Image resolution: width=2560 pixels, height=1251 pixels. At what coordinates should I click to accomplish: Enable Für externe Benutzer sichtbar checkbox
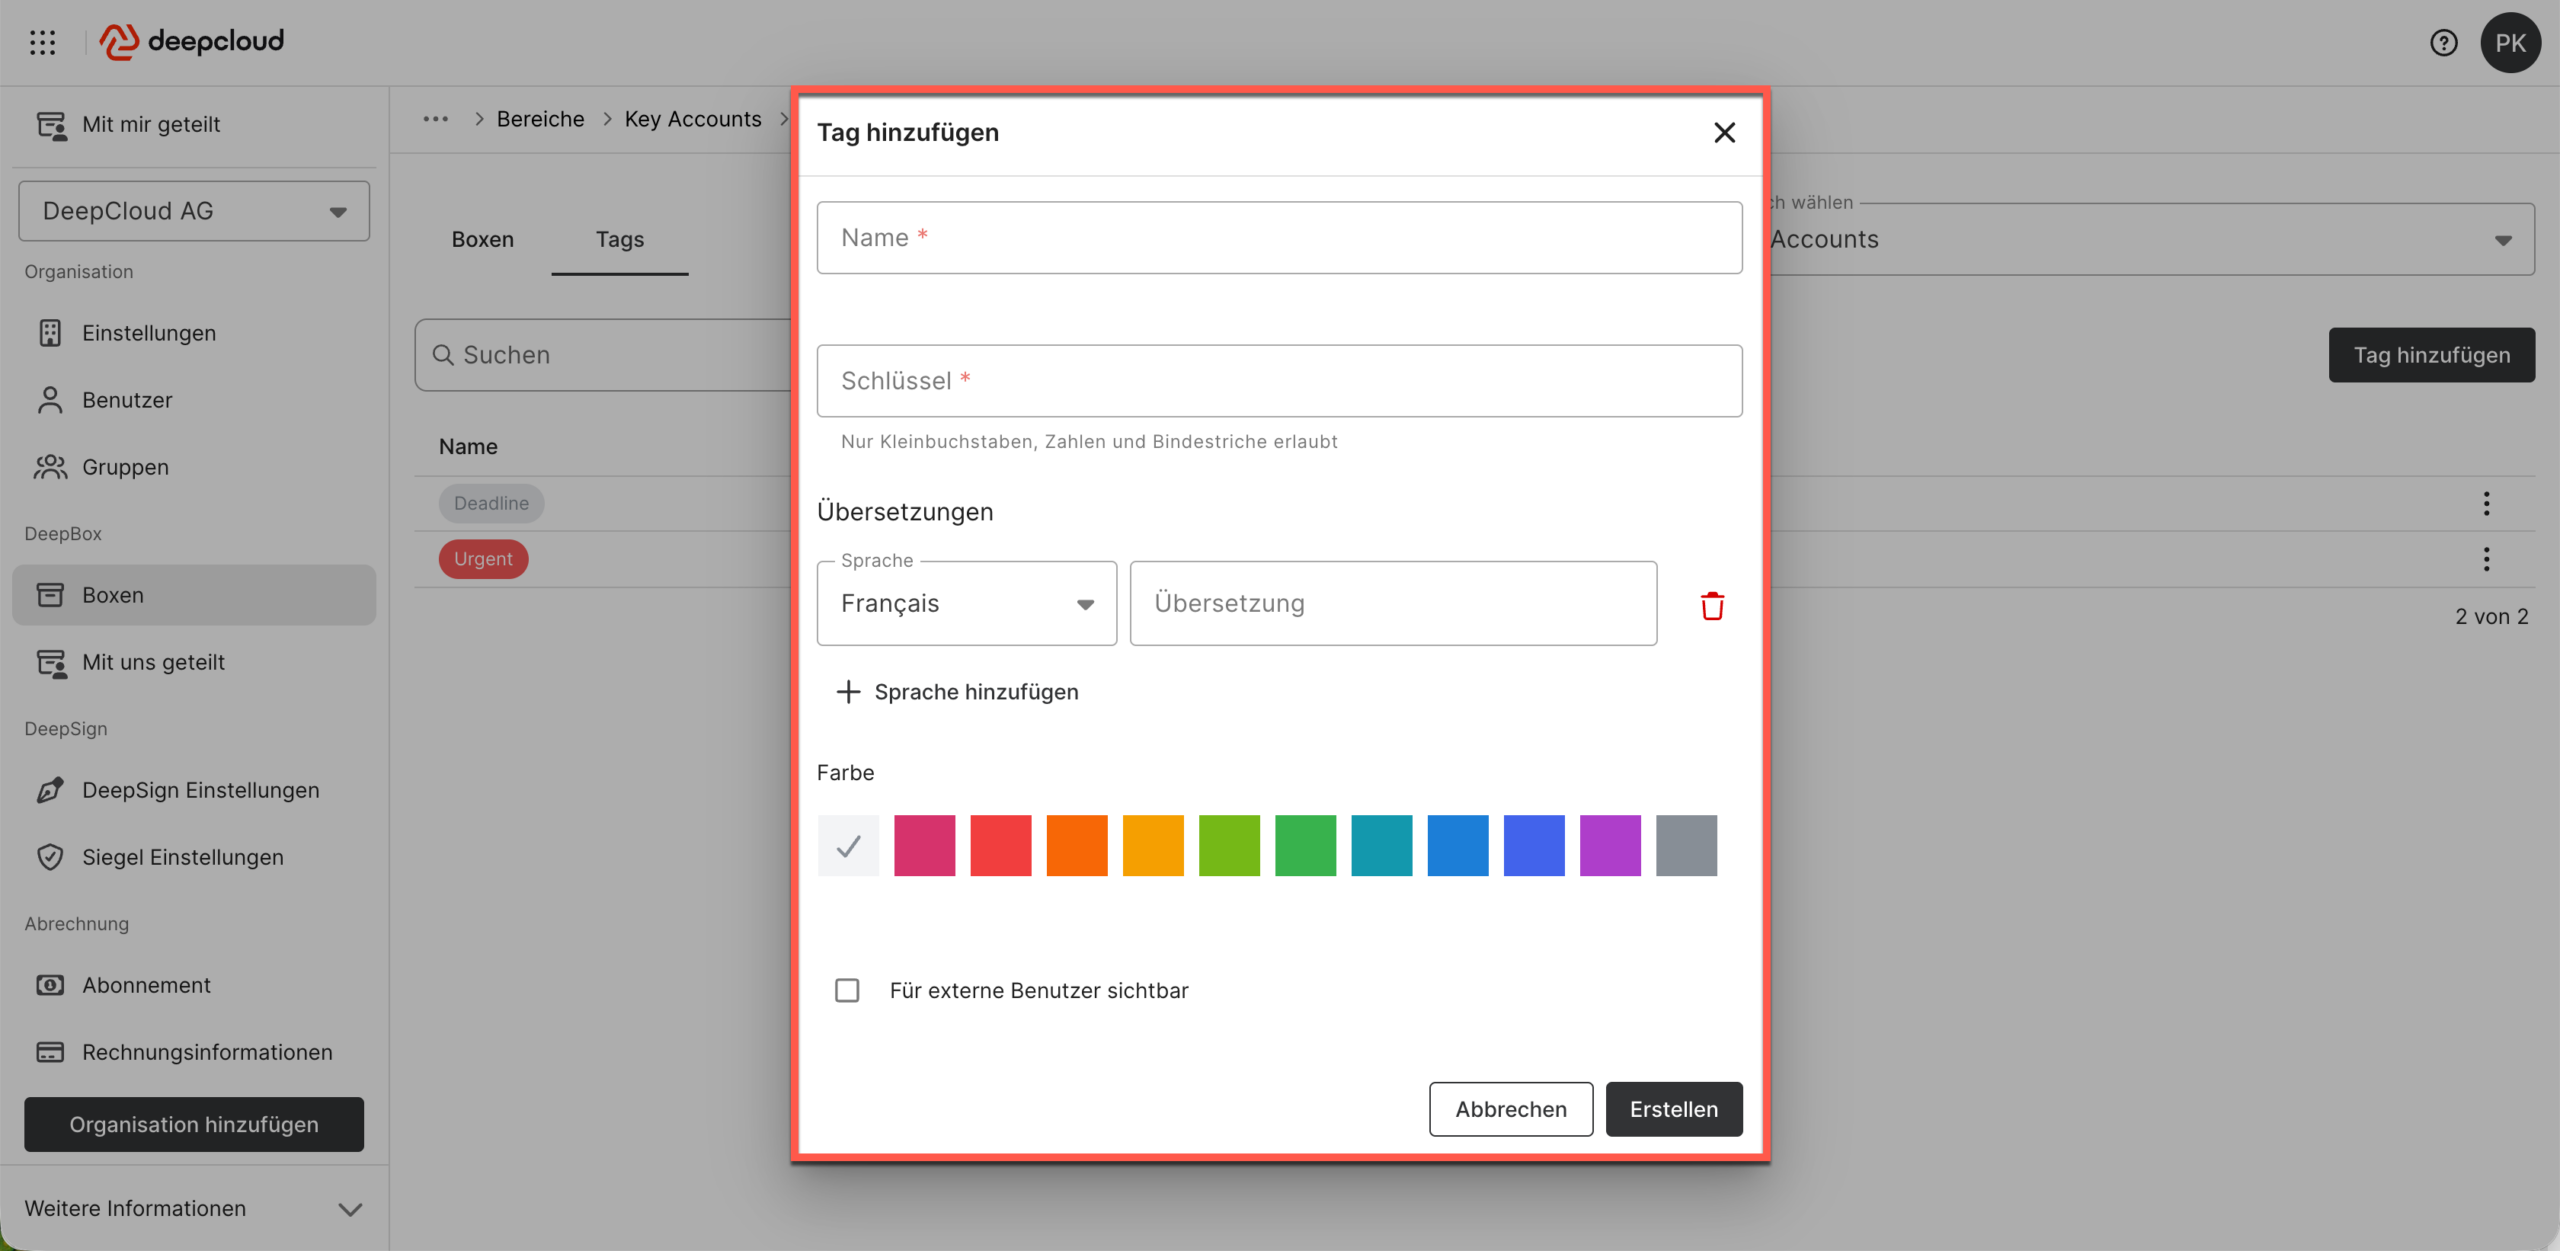click(847, 990)
